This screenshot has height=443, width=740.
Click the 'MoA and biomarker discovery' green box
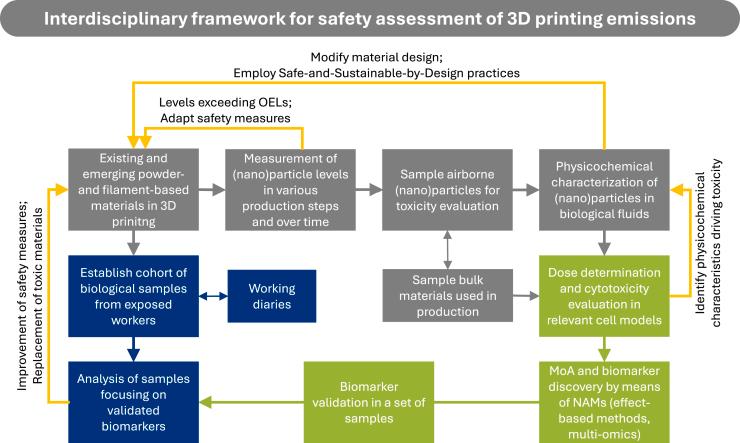pos(604,402)
